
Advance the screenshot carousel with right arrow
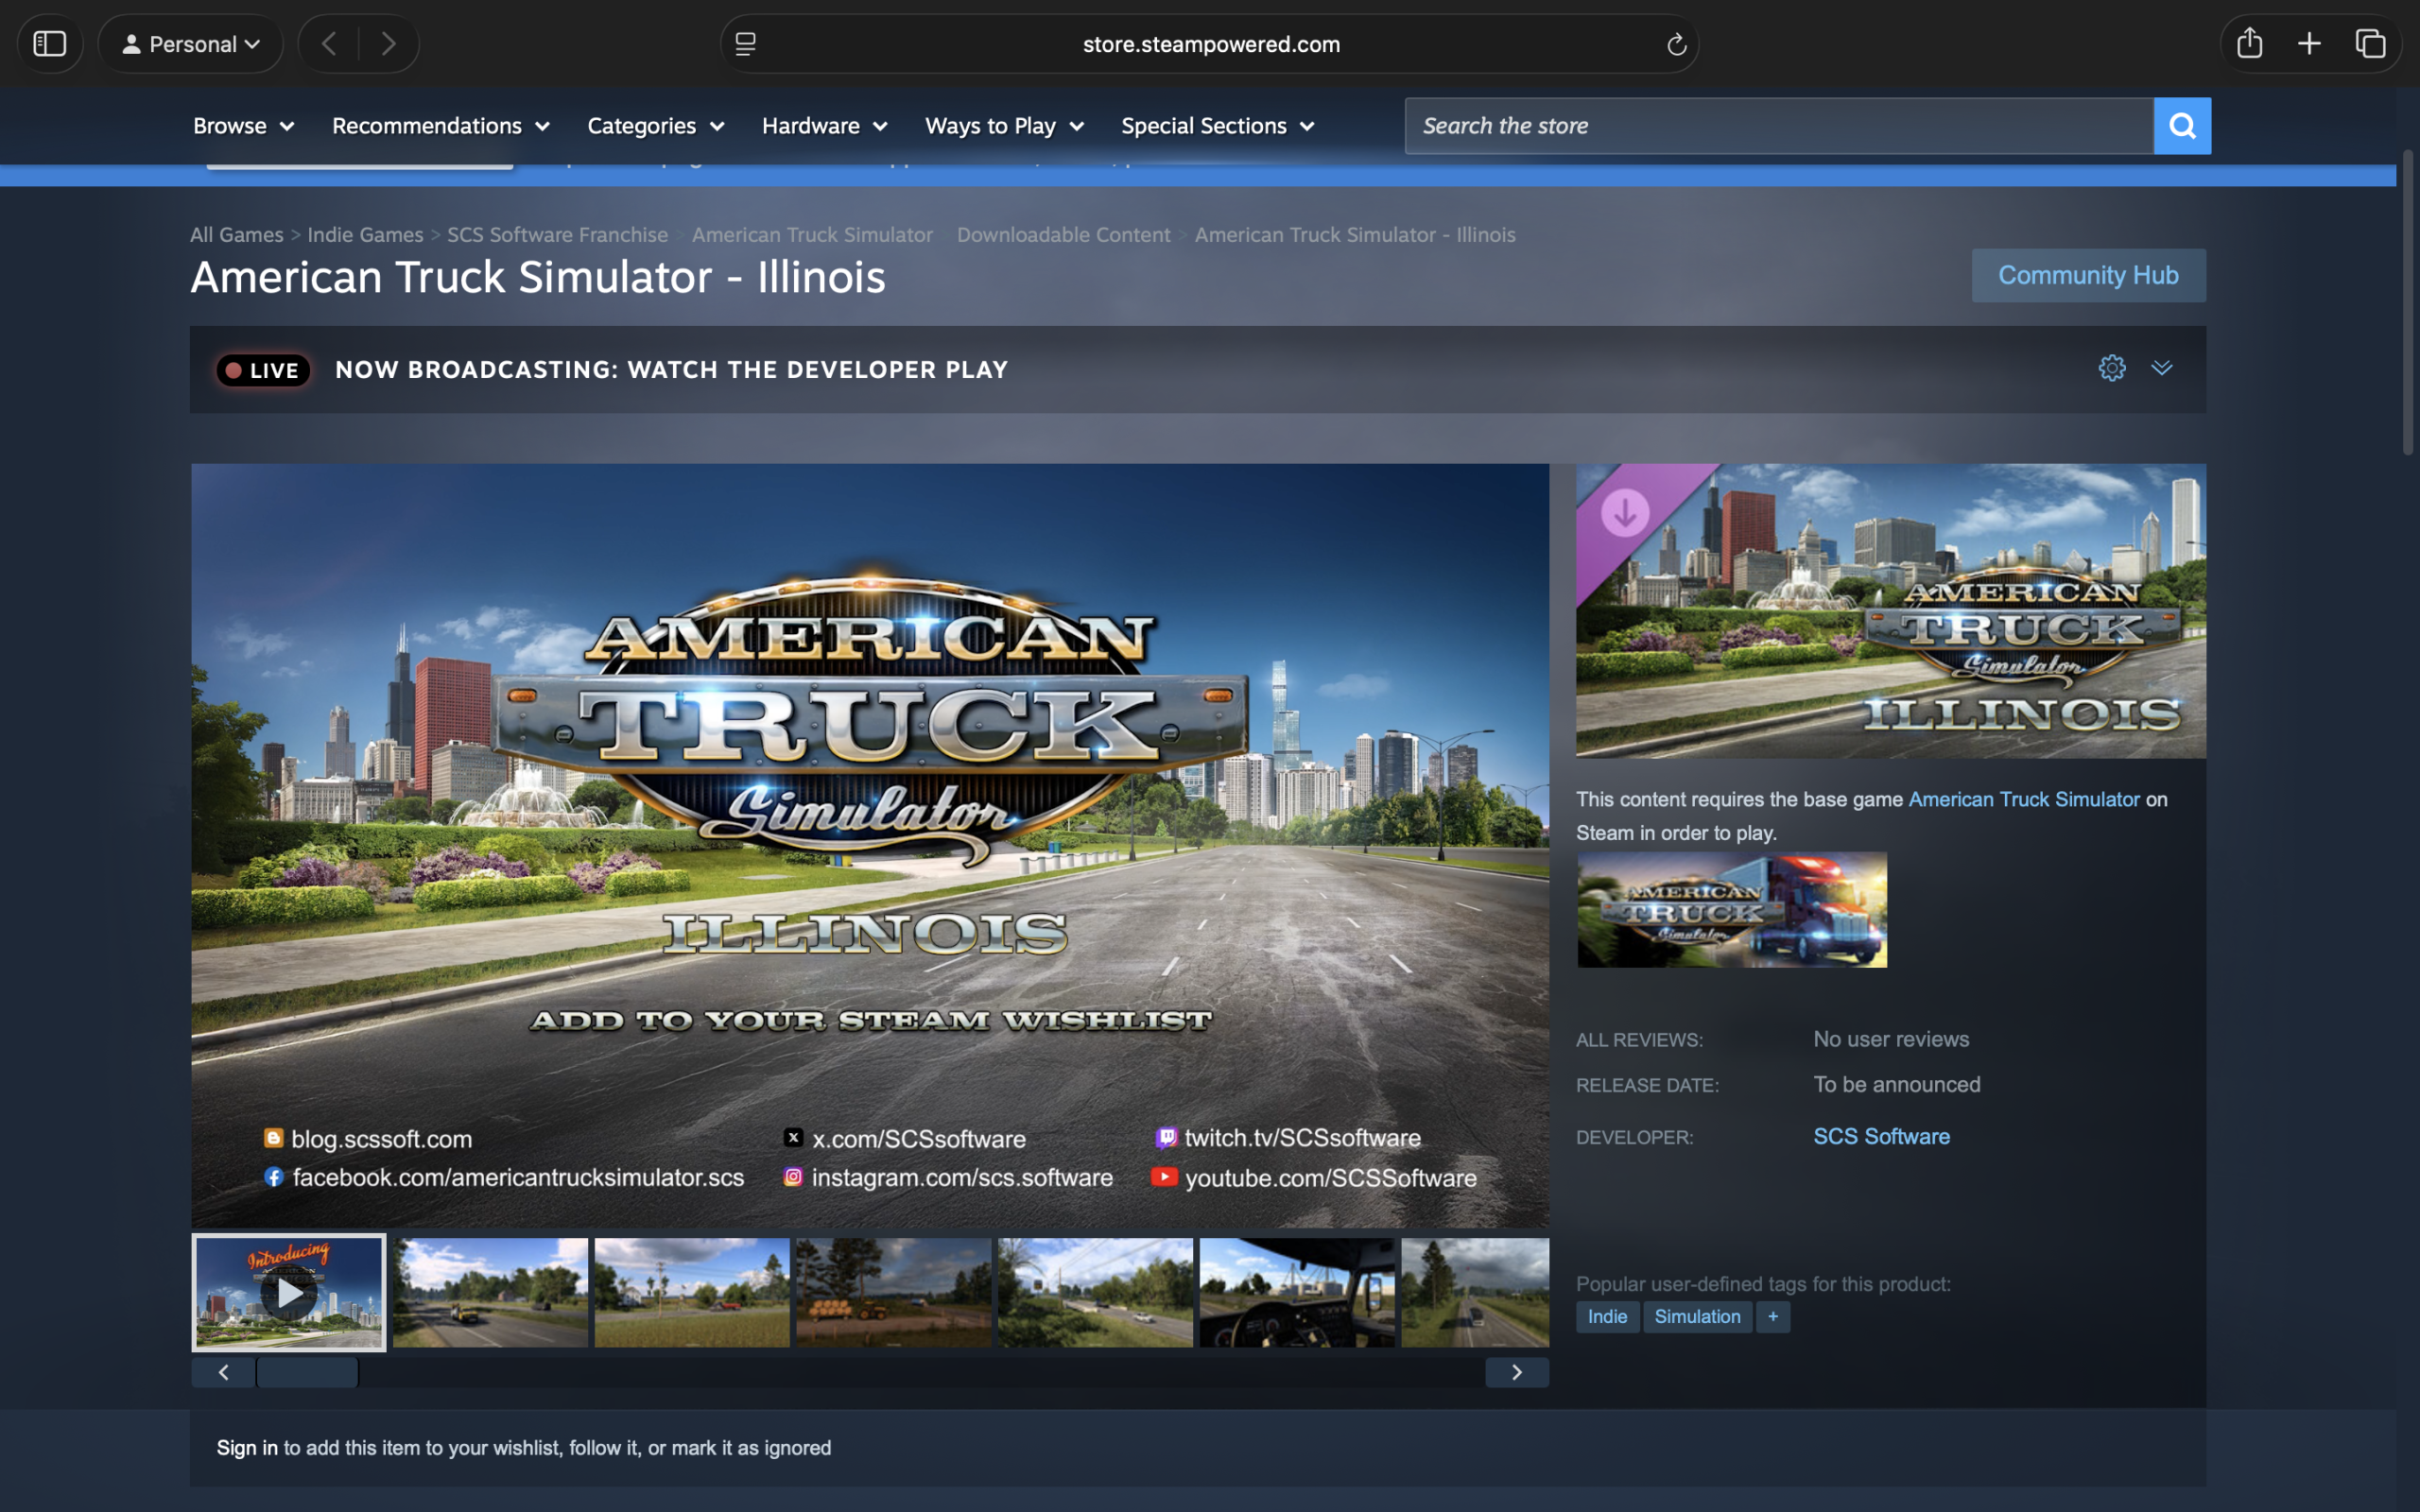(1516, 1372)
